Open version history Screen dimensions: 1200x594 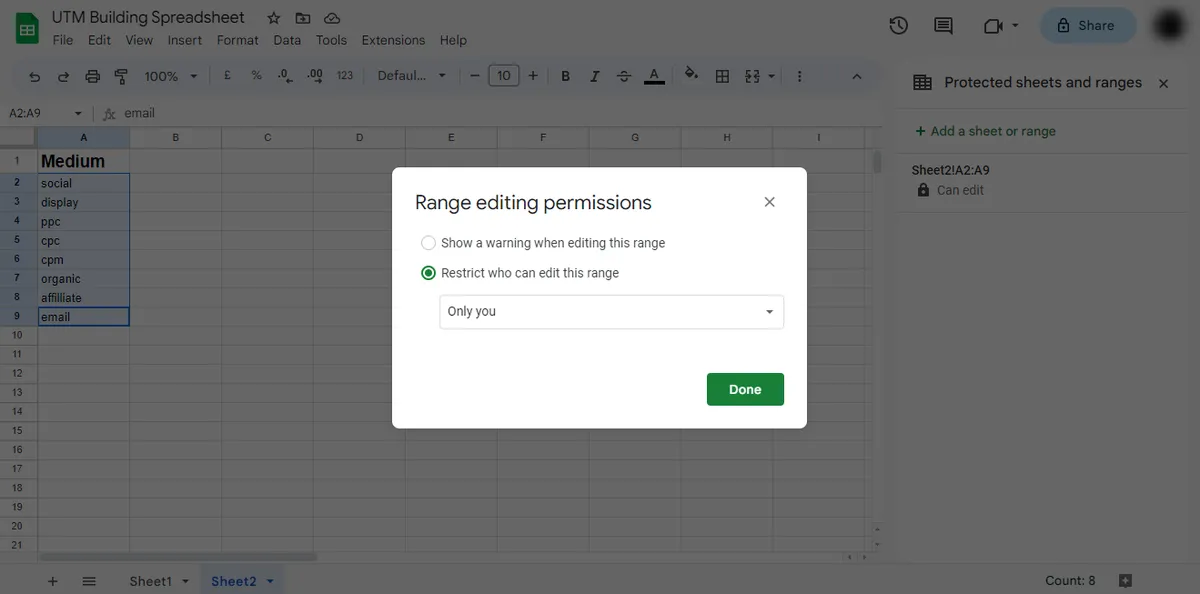(x=897, y=25)
